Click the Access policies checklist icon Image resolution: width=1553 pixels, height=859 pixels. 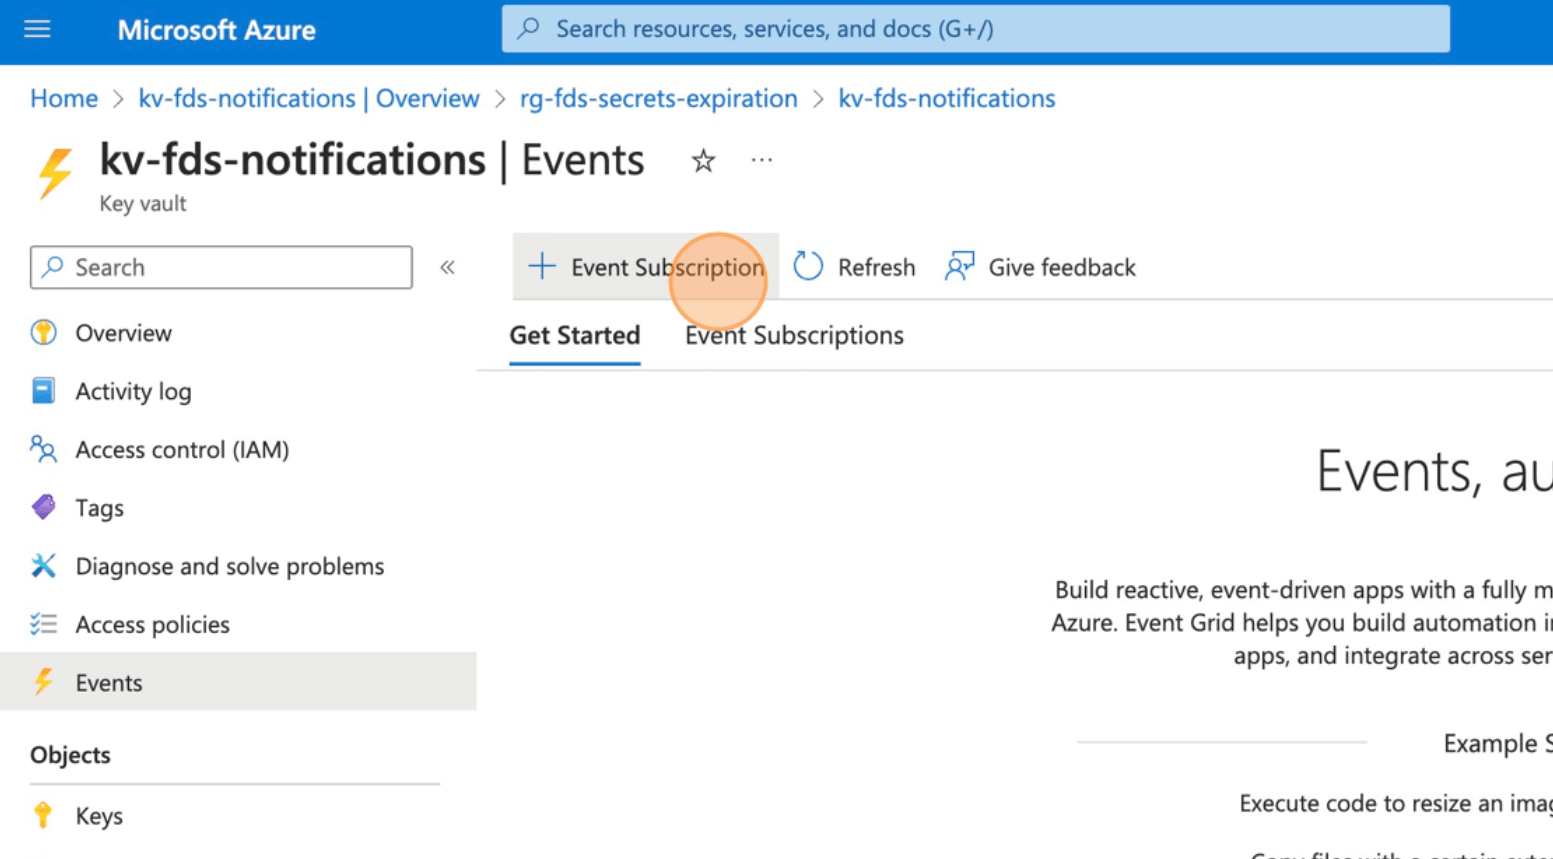pyautogui.click(x=43, y=624)
